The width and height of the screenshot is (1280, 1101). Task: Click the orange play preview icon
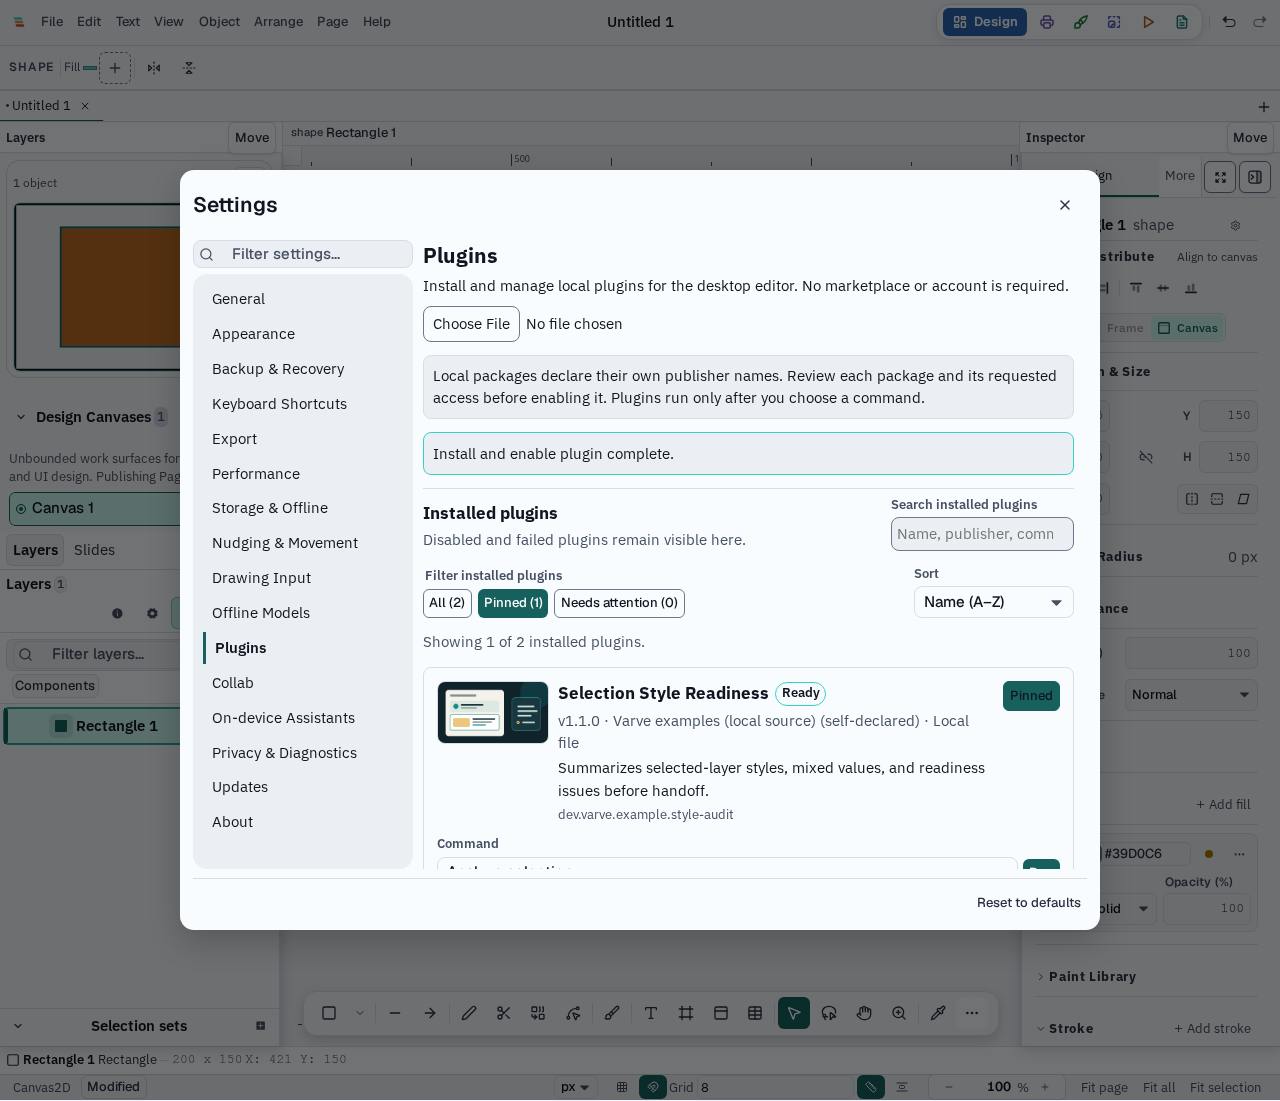click(x=1149, y=22)
